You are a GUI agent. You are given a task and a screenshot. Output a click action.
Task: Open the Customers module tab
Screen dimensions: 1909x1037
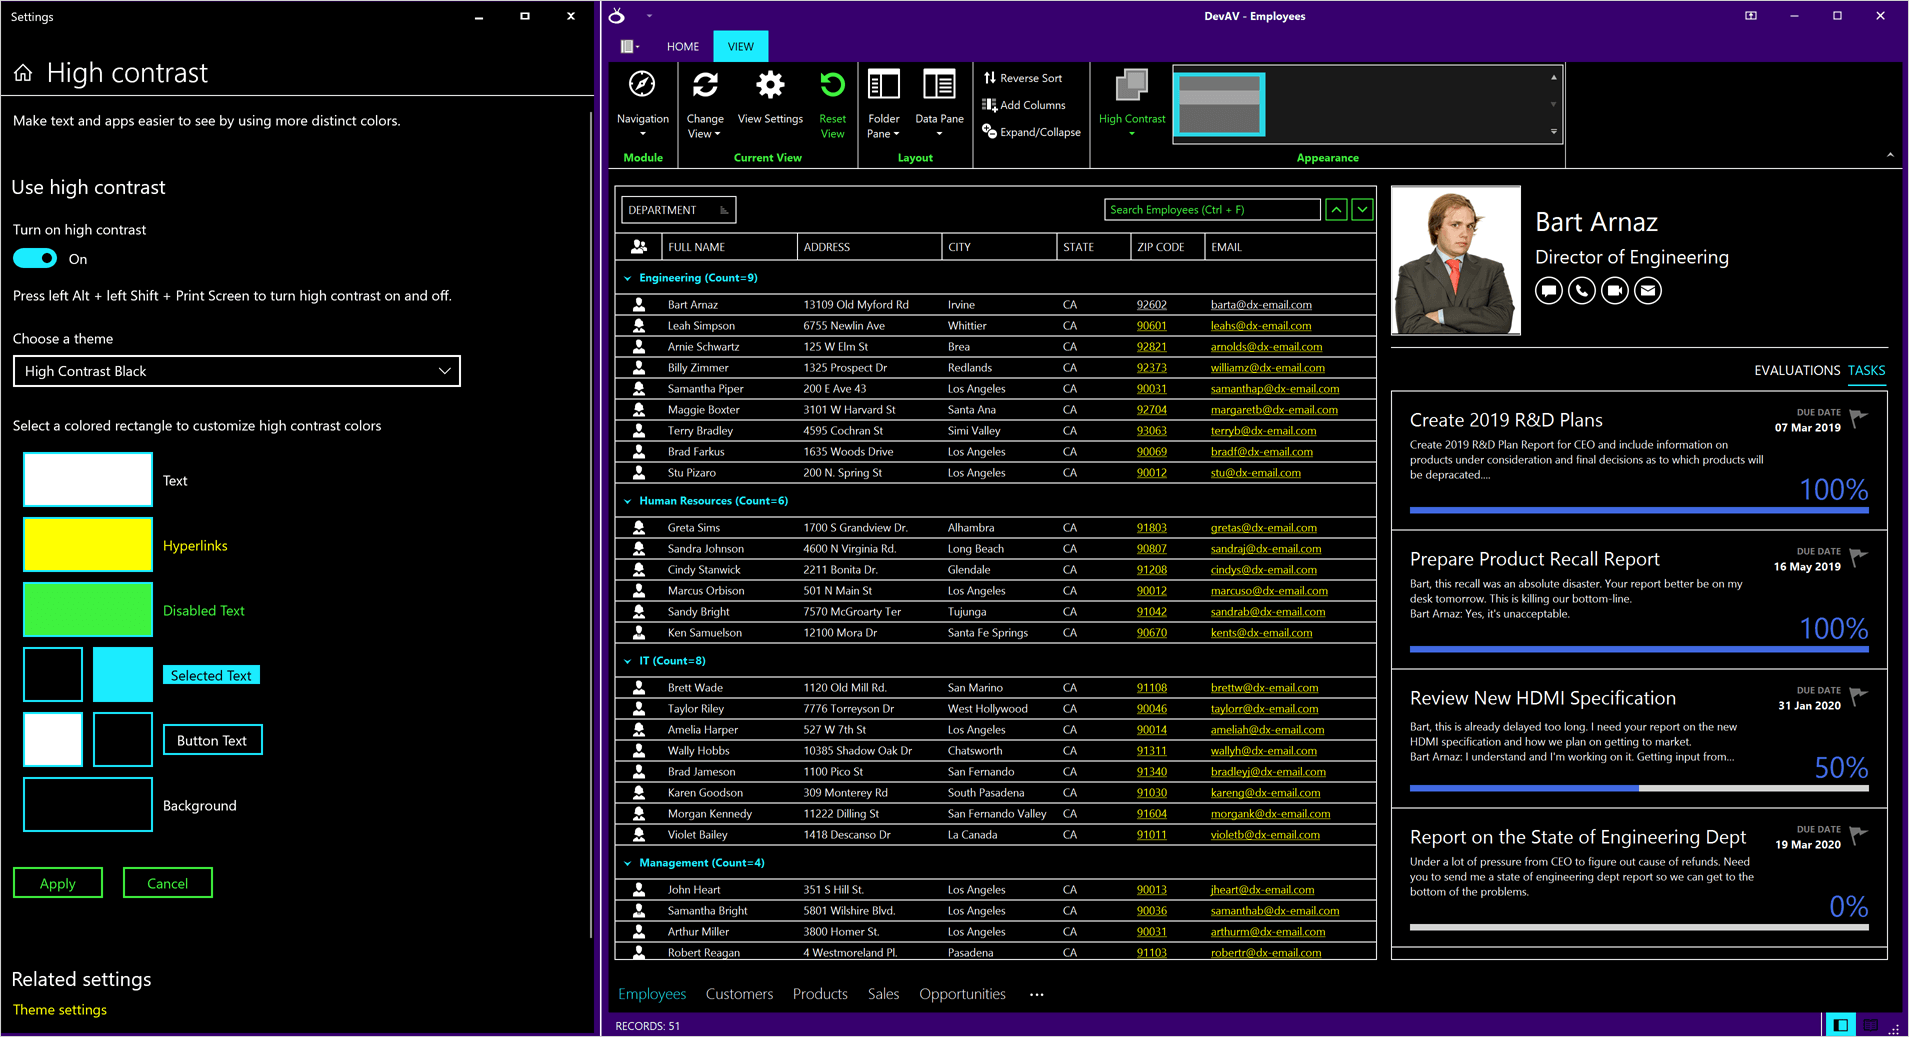click(x=739, y=993)
